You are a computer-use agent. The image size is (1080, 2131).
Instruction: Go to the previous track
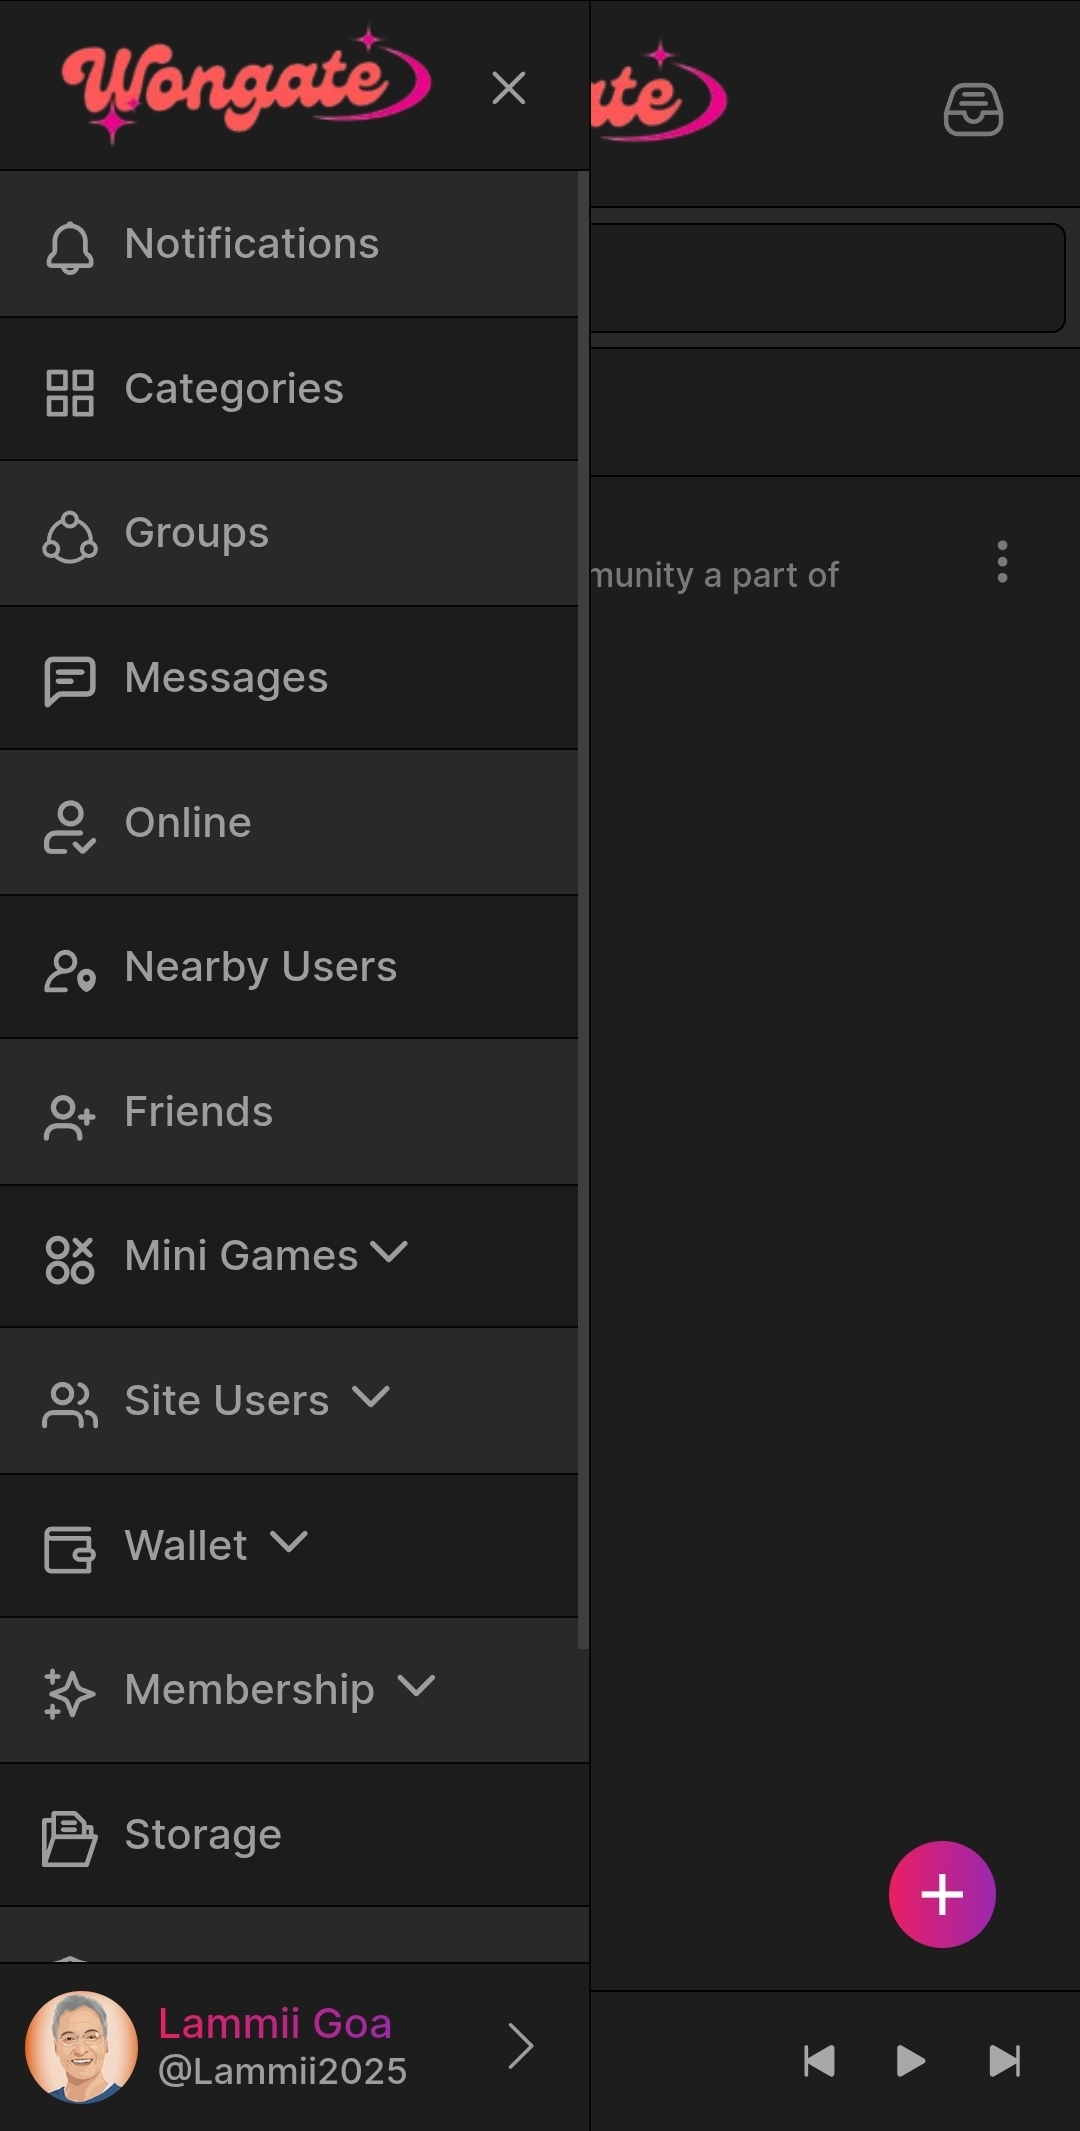point(819,2061)
